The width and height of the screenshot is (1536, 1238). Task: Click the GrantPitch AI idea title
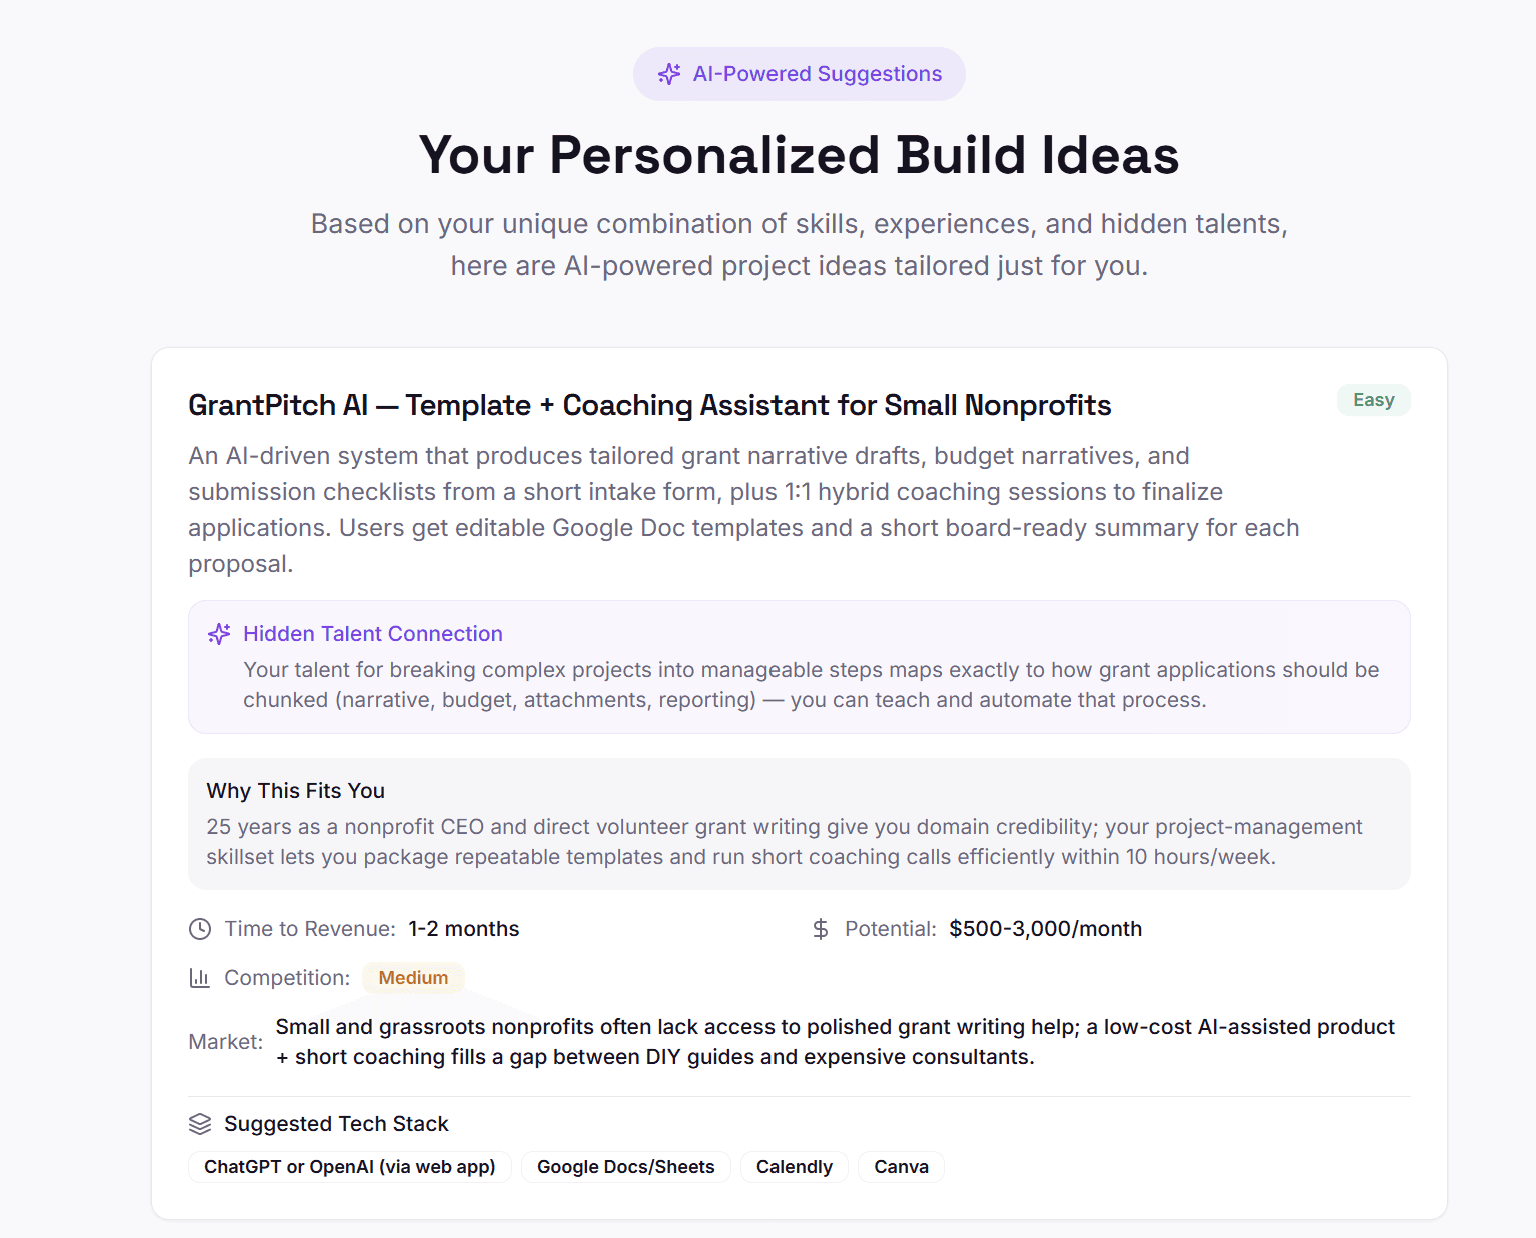pos(649,405)
